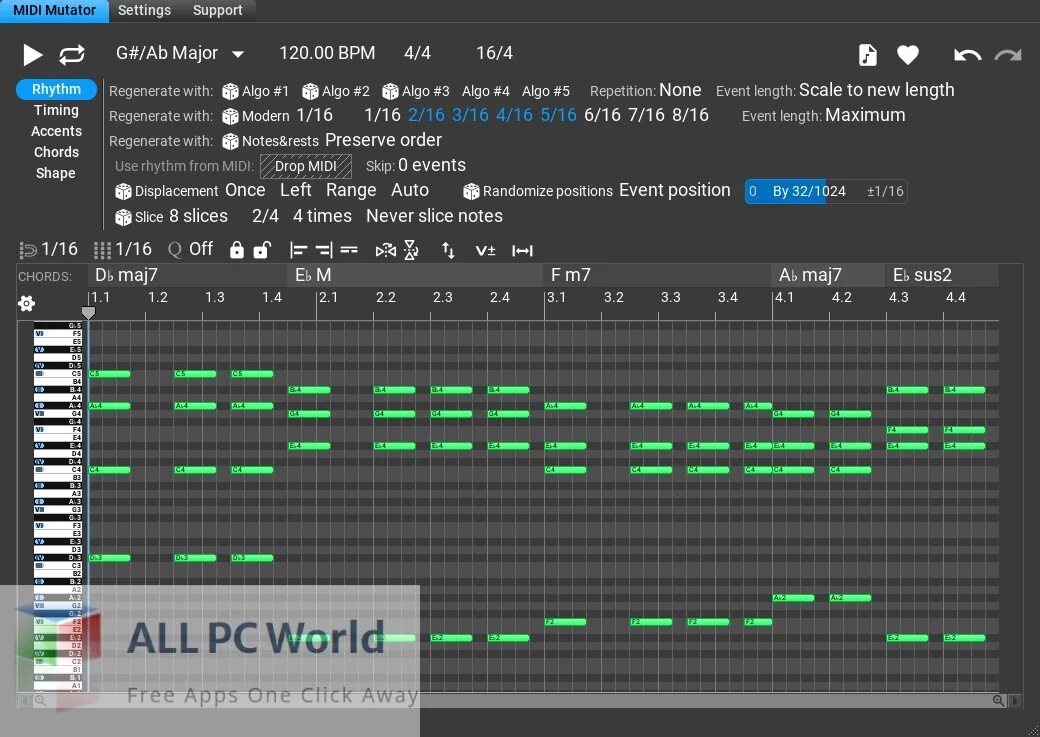The width and height of the screenshot is (1040, 737).
Task: Click the heart favorite icon
Action: tap(908, 55)
